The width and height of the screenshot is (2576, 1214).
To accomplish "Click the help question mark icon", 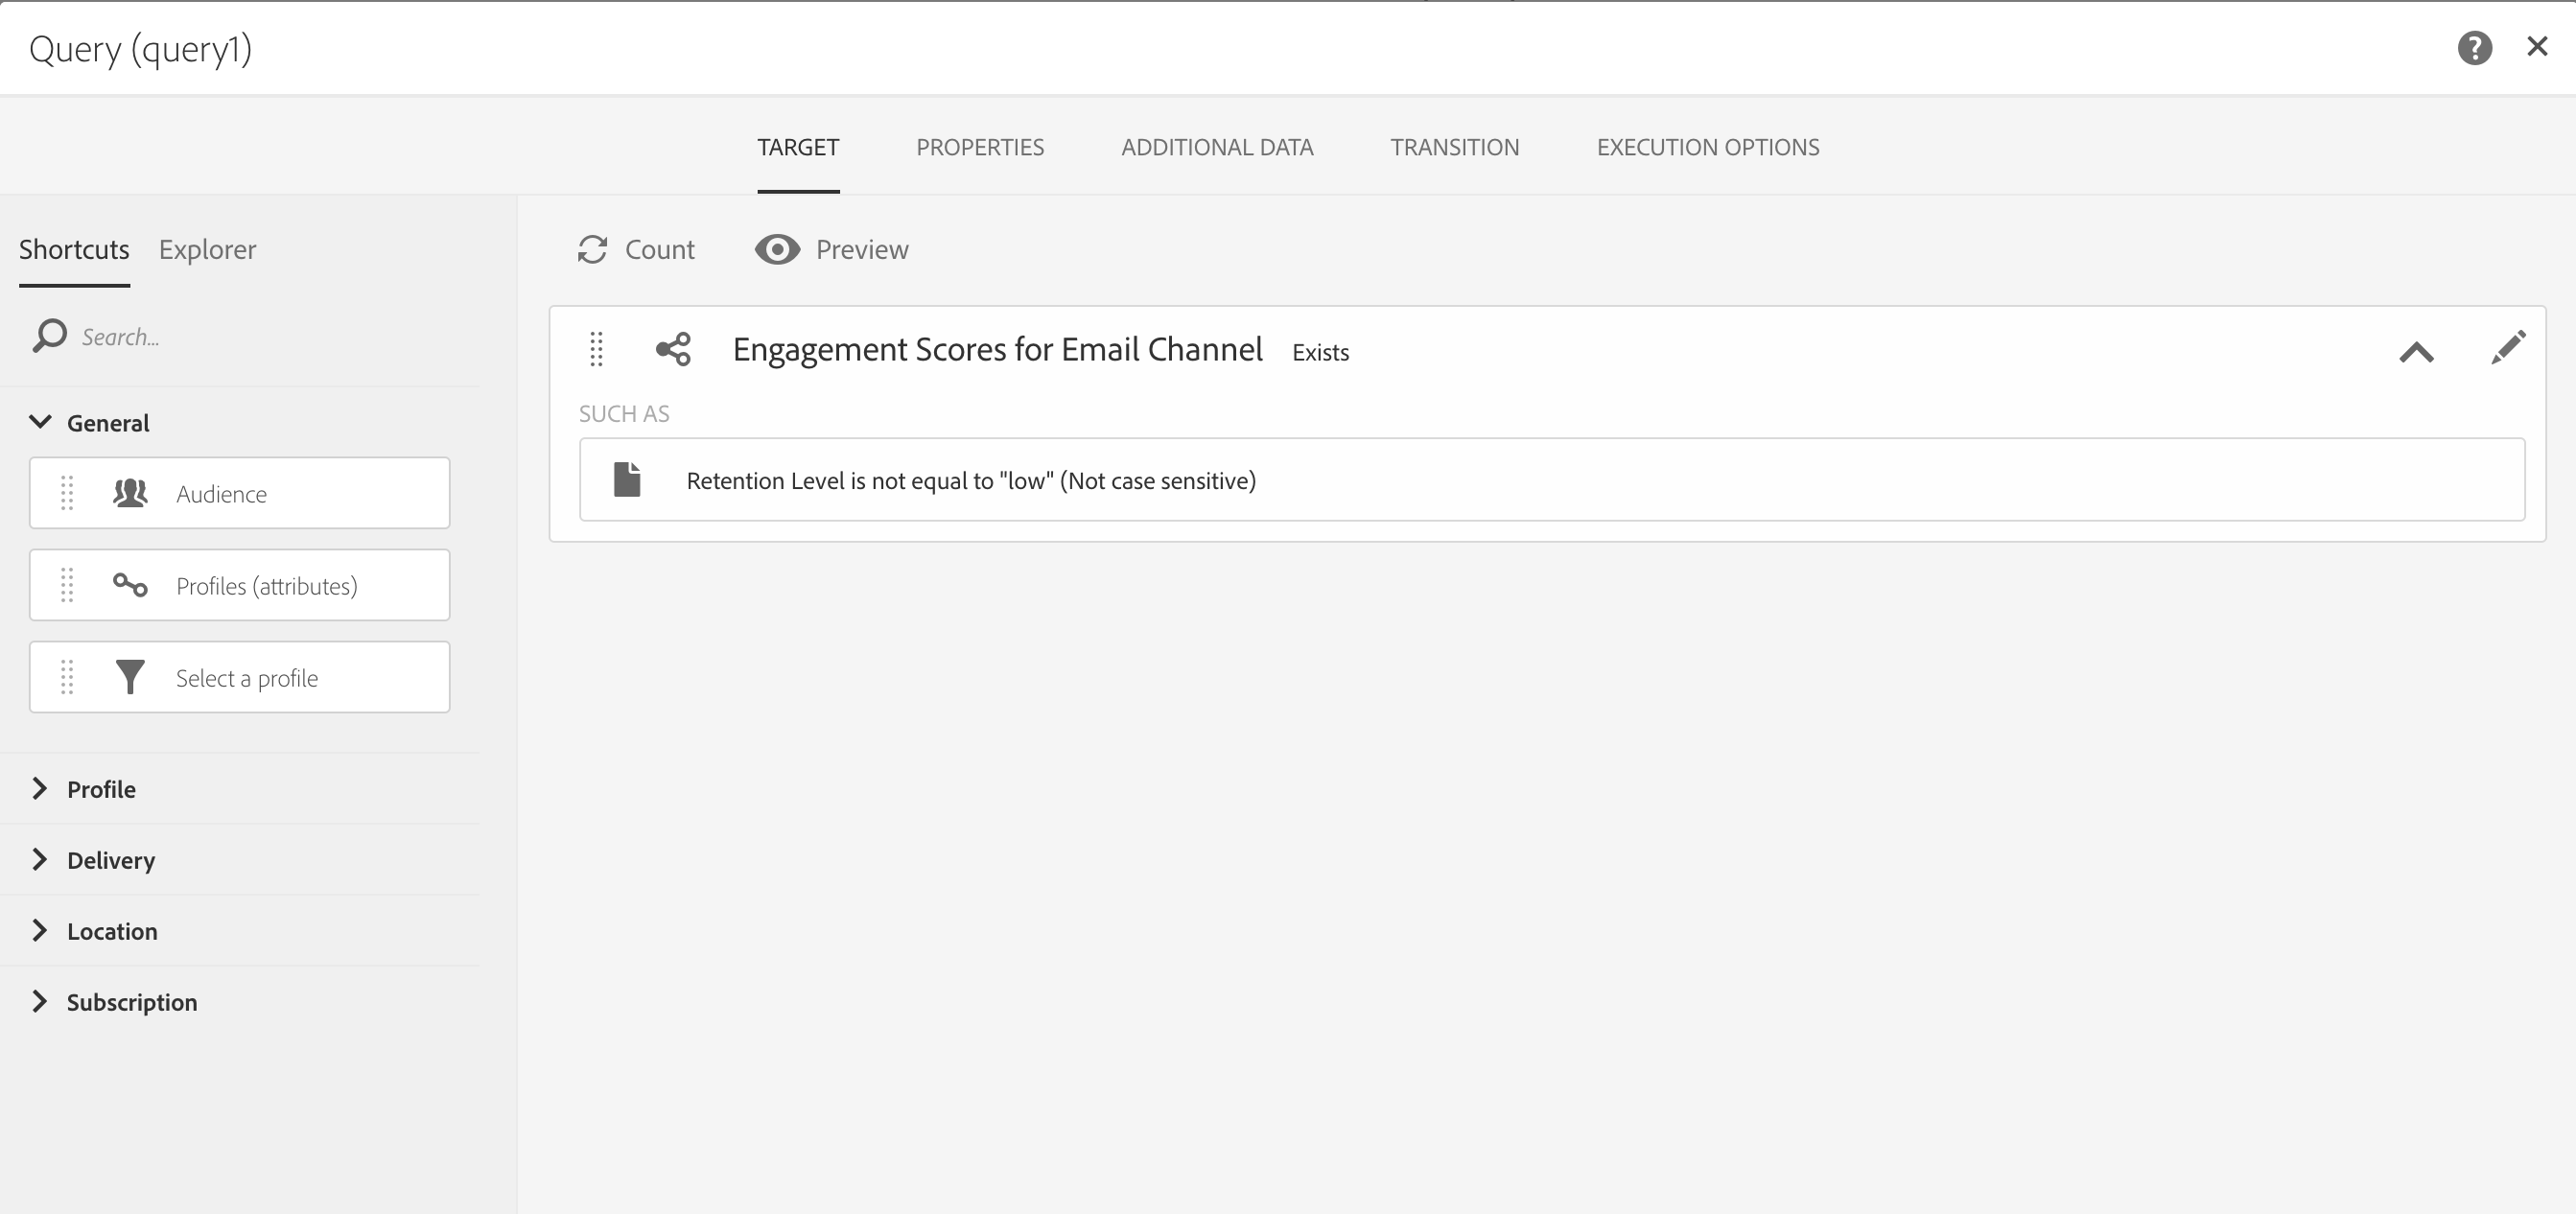I will [2474, 47].
